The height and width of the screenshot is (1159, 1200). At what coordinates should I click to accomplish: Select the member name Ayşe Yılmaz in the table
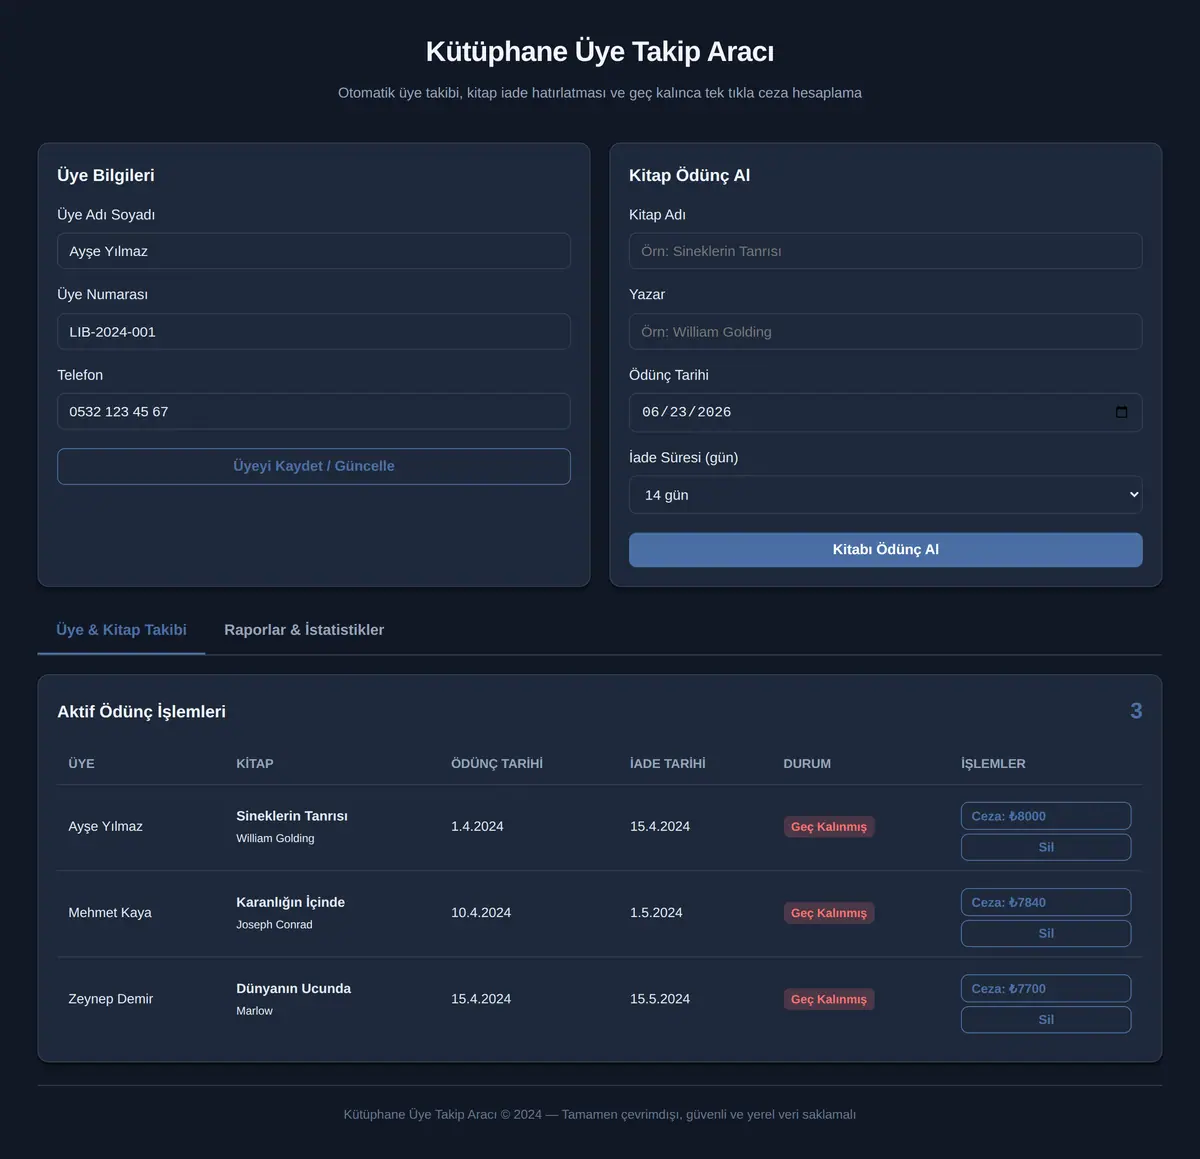pos(105,827)
